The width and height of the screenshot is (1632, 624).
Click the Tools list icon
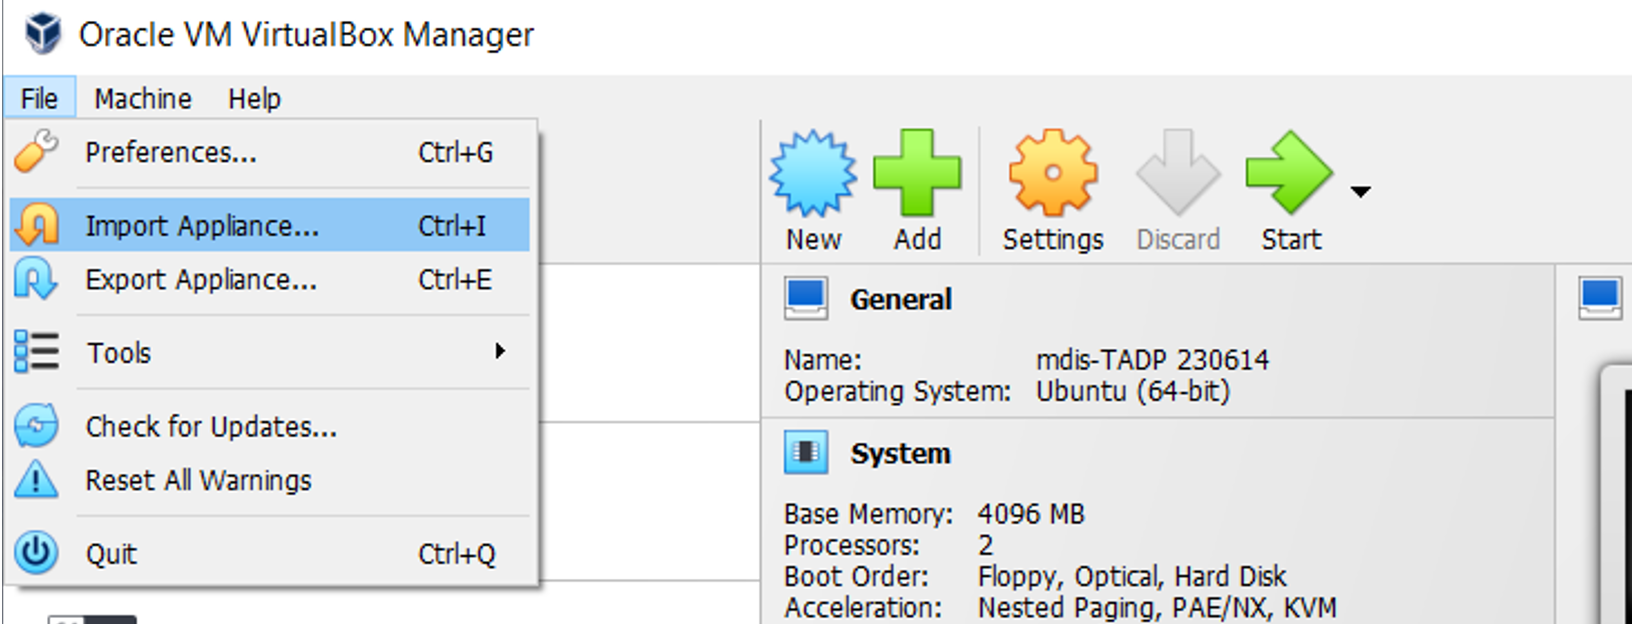tap(37, 352)
